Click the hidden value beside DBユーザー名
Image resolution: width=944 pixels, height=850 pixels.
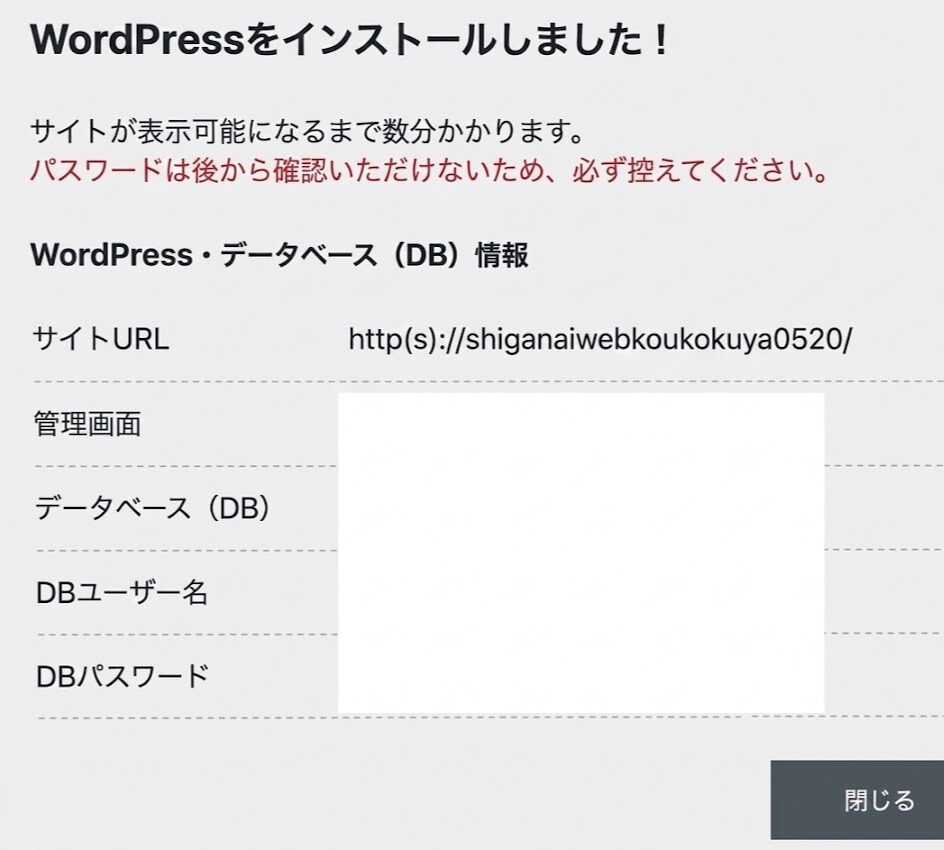click(x=580, y=593)
